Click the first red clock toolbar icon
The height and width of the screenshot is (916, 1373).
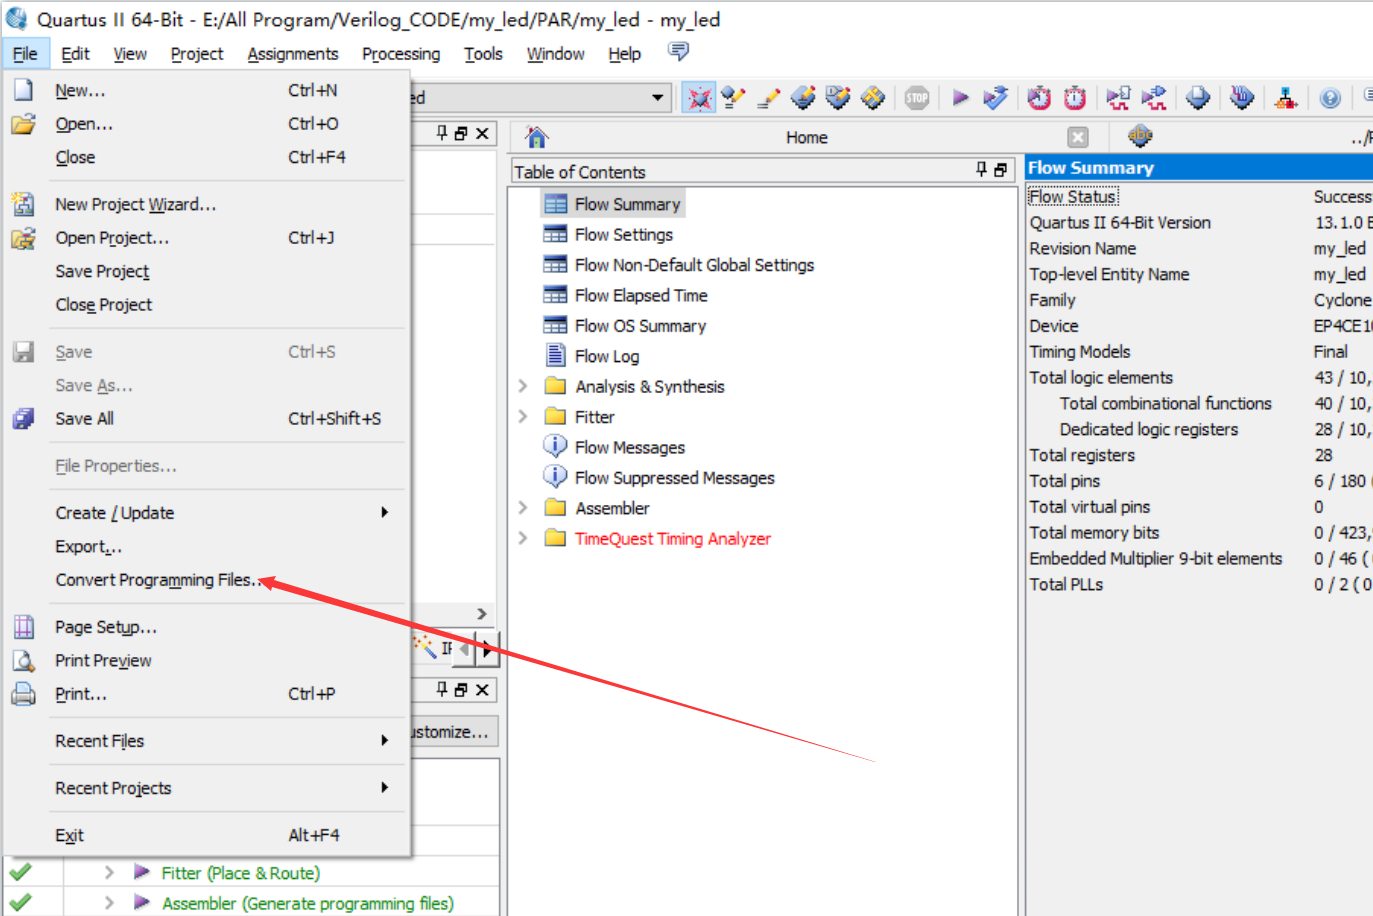(x=1040, y=97)
